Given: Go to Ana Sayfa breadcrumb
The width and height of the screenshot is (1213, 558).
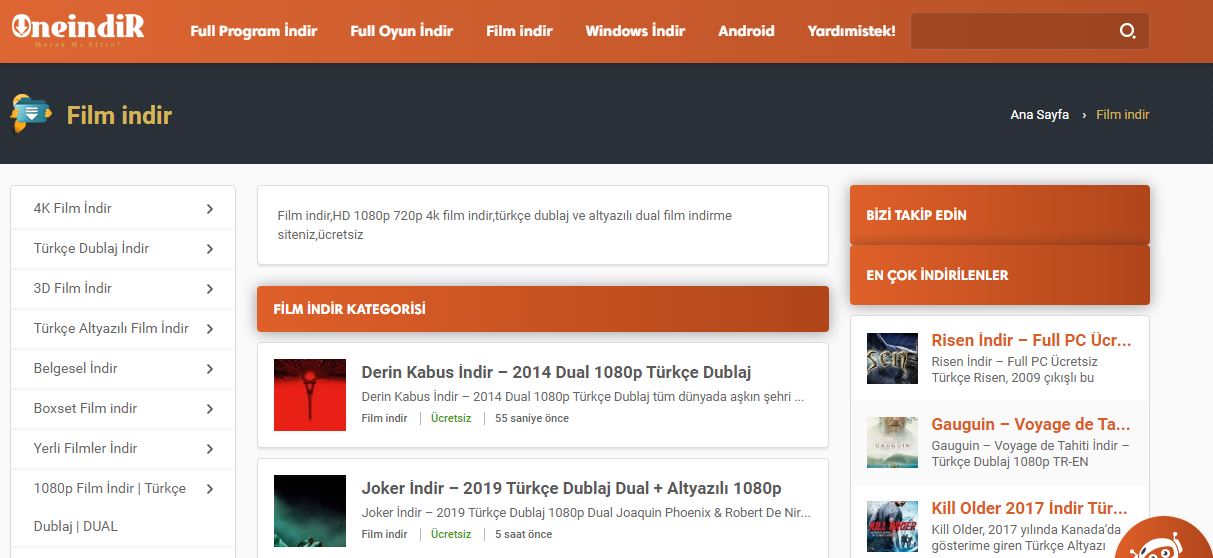Looking at the screenshot, I should coord(1039,115).
